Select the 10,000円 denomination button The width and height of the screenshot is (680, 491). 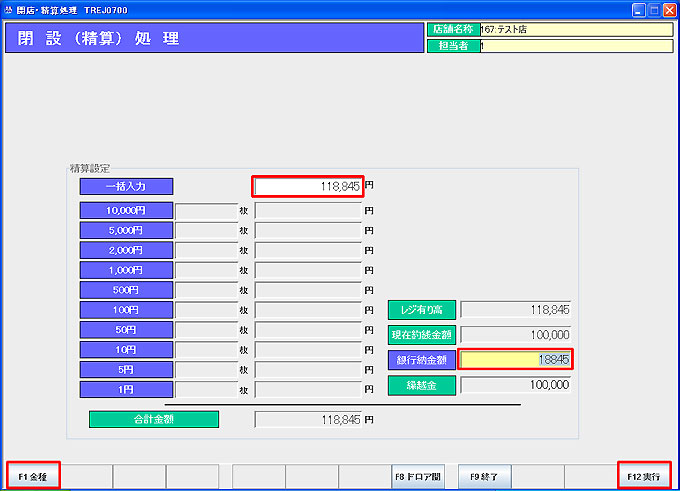point(126,210)
